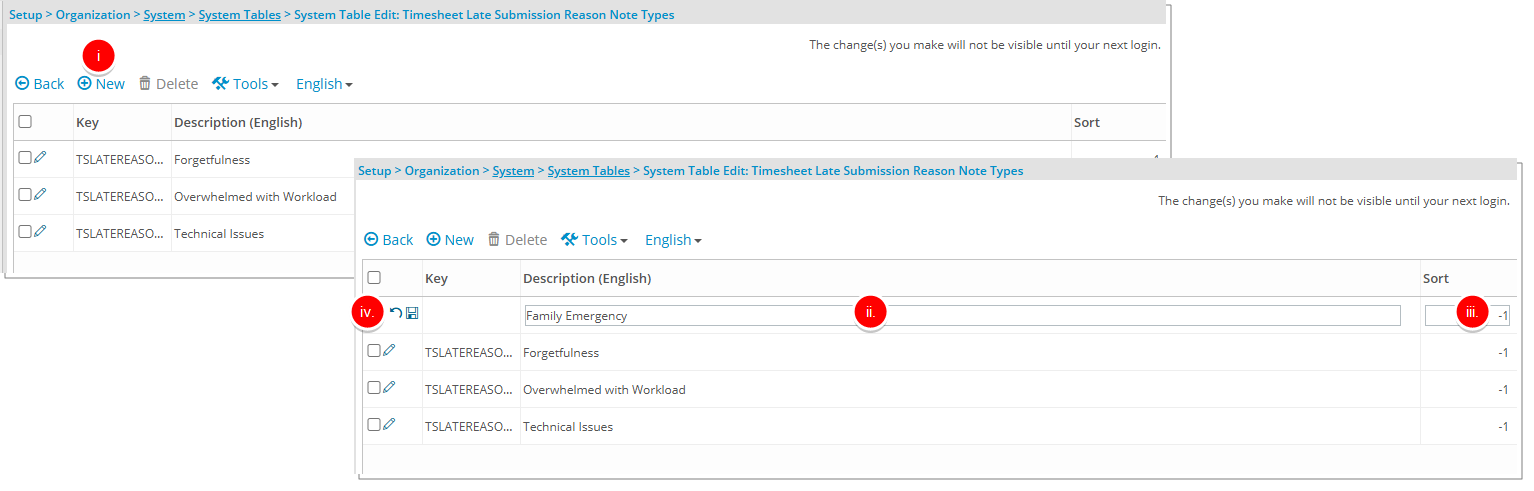
Task: Click System breadcrumb link in back window
Action: pos(164,15)
